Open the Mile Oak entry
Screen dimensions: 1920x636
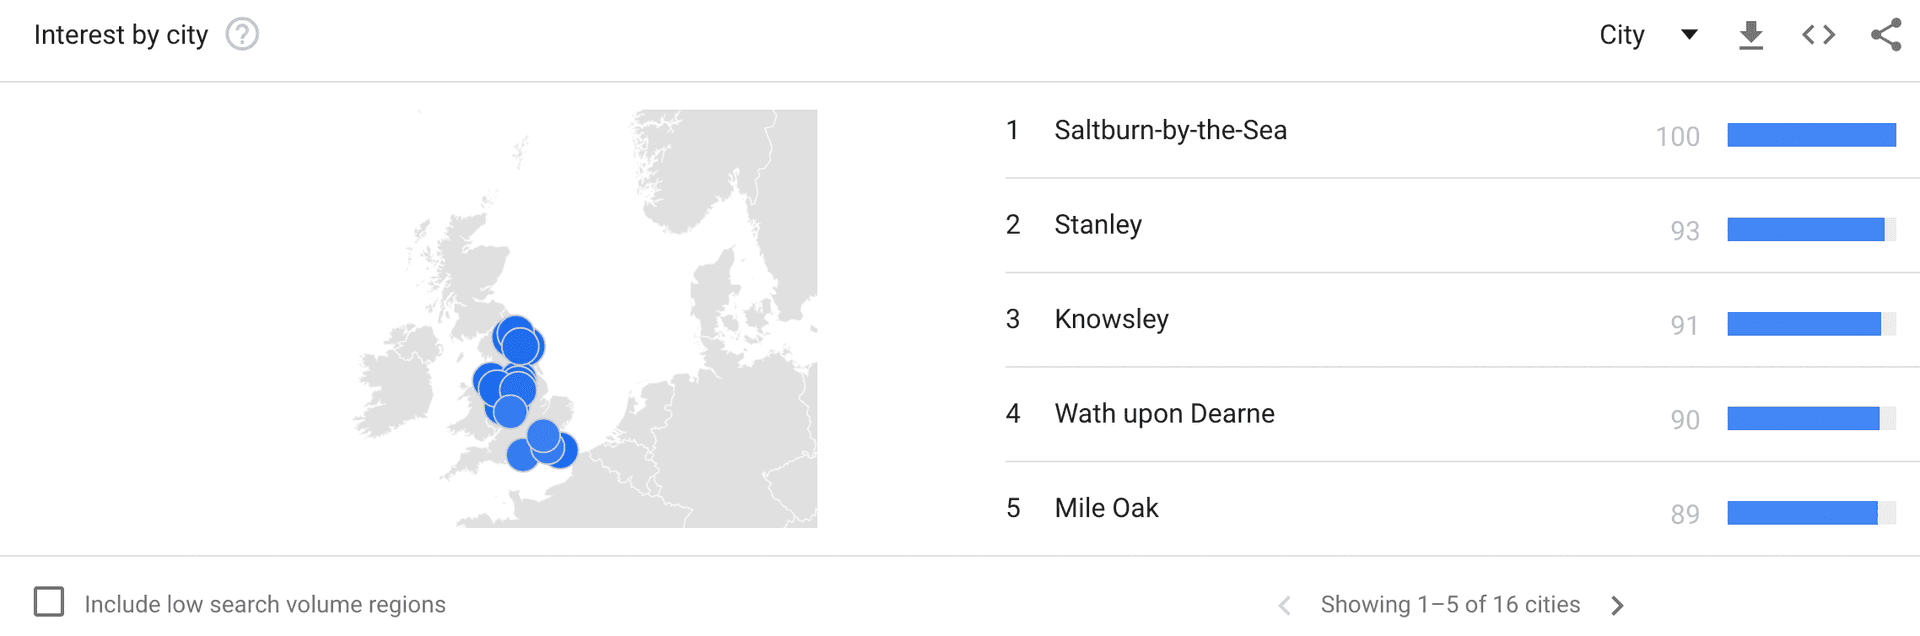tap(1106, 508)
